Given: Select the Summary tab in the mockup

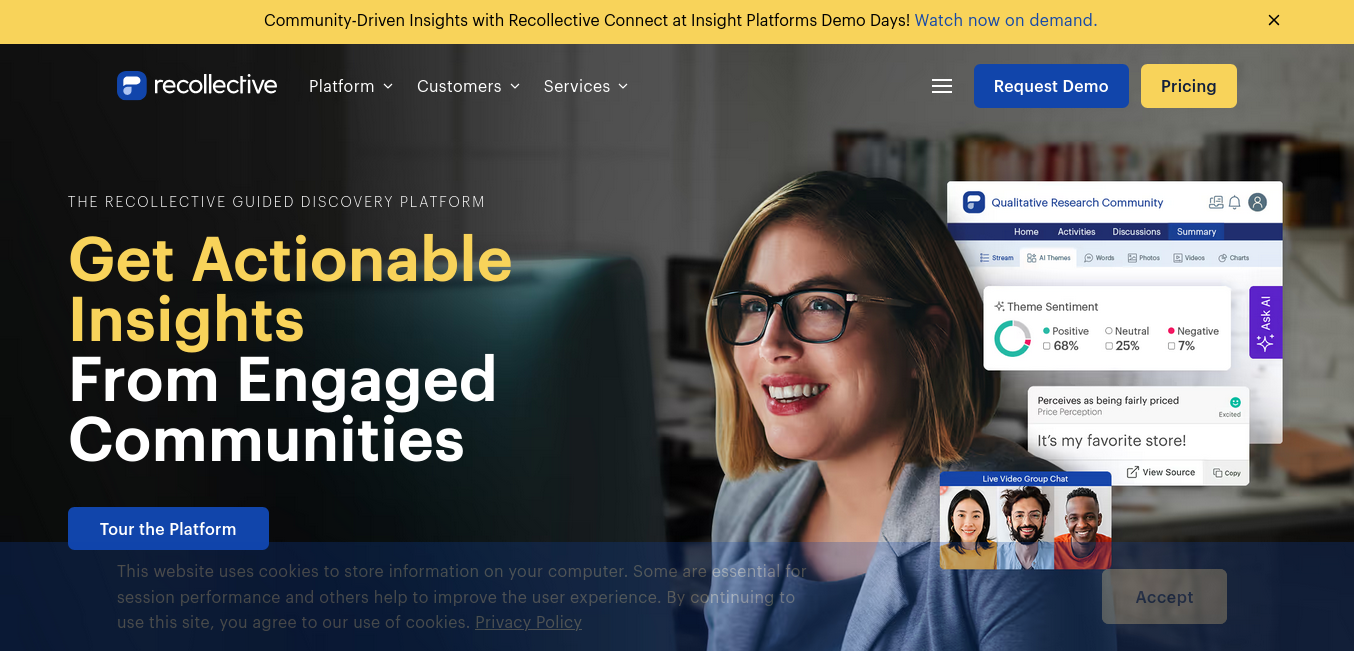Looking at the screenshot, I should (1196, 232).
